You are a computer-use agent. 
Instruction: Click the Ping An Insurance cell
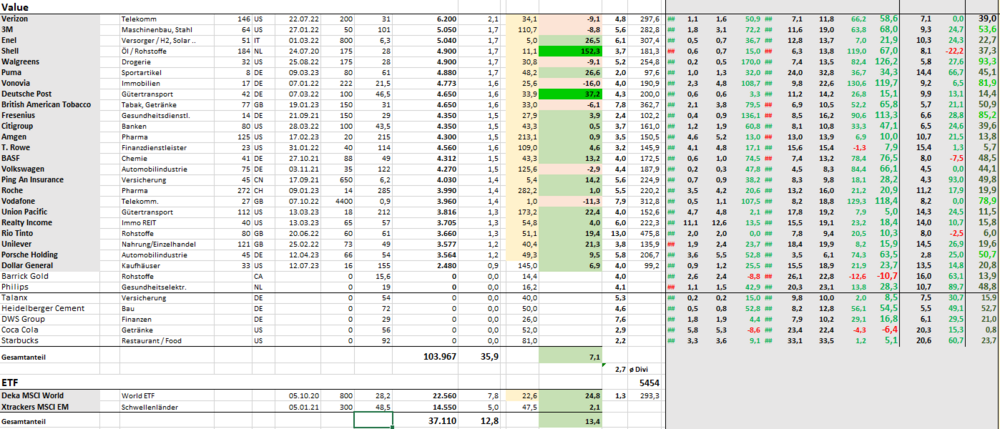[50, 180]
